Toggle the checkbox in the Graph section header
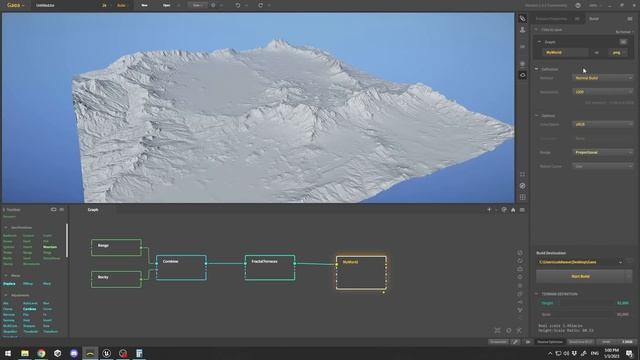 click(623, 42)
